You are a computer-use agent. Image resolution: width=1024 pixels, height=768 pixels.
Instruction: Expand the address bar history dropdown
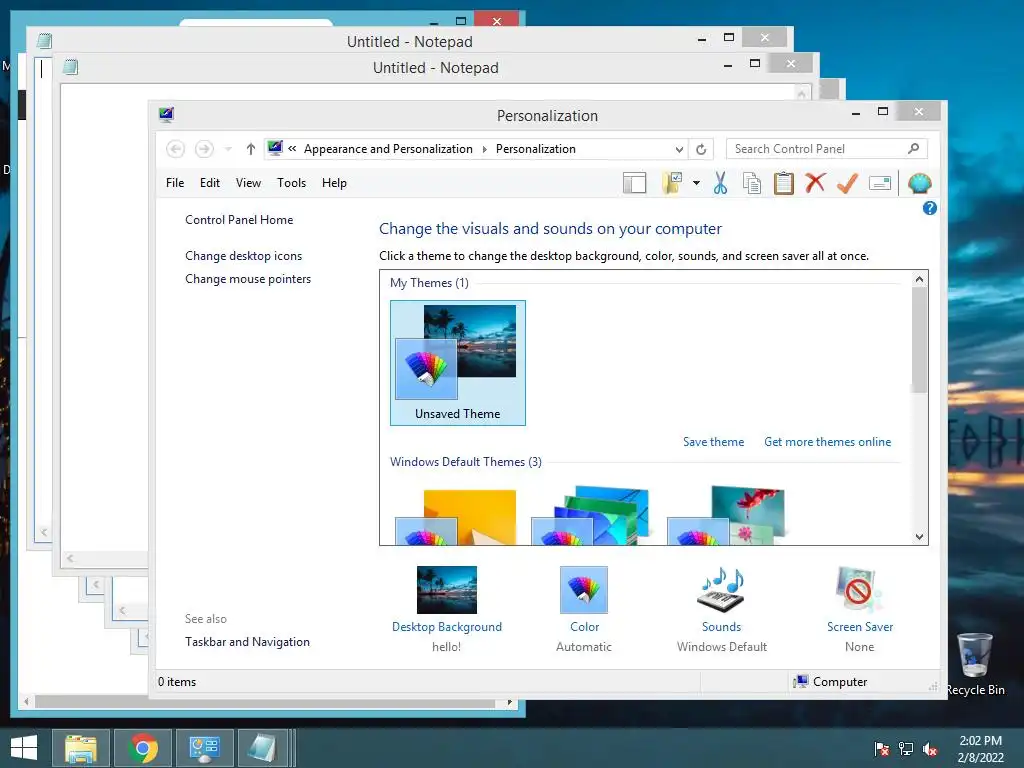click(x=679, y=150)
